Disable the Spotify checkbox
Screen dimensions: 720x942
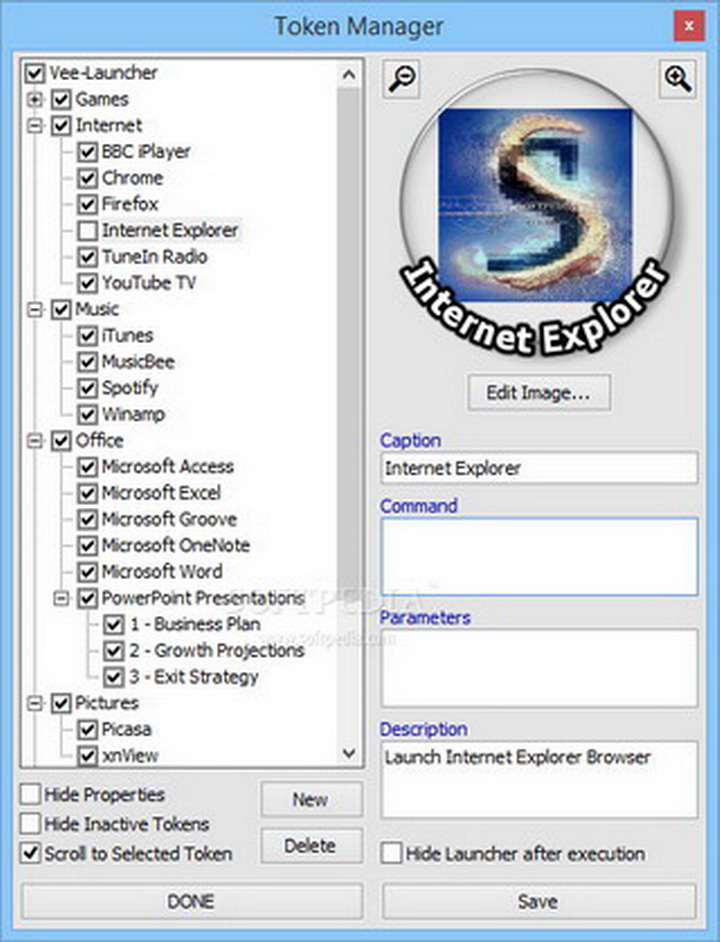coord(87,388)
